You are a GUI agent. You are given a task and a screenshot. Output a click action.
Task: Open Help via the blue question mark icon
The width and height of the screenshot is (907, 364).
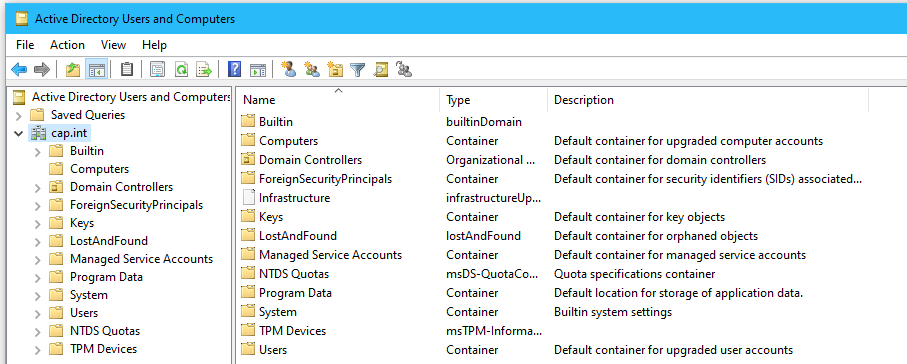234,70
